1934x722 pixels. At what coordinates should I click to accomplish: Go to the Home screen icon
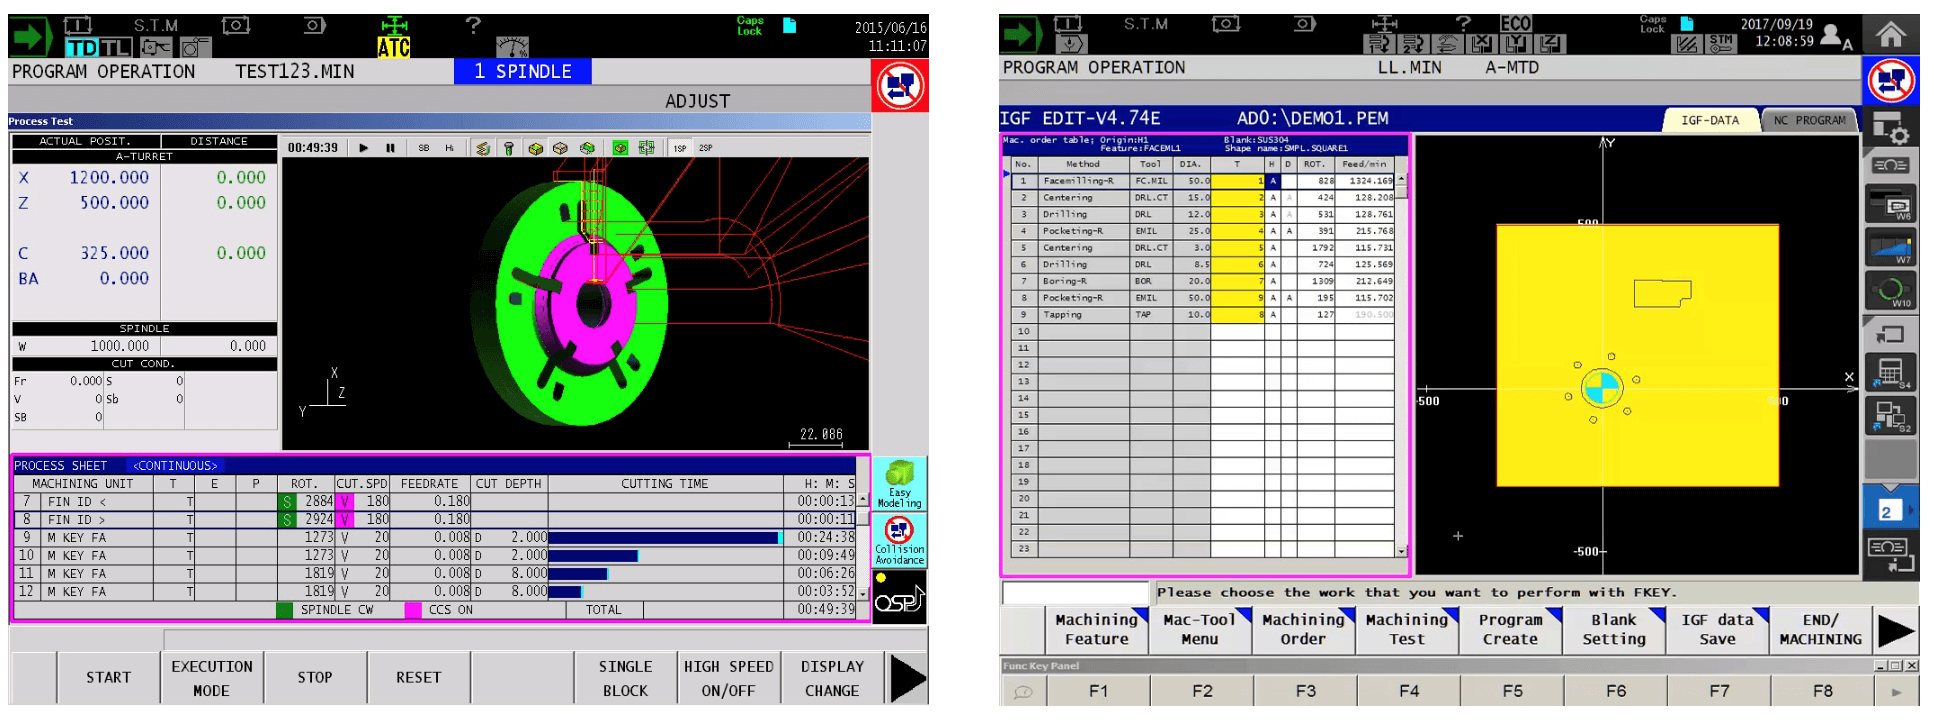1889,35
